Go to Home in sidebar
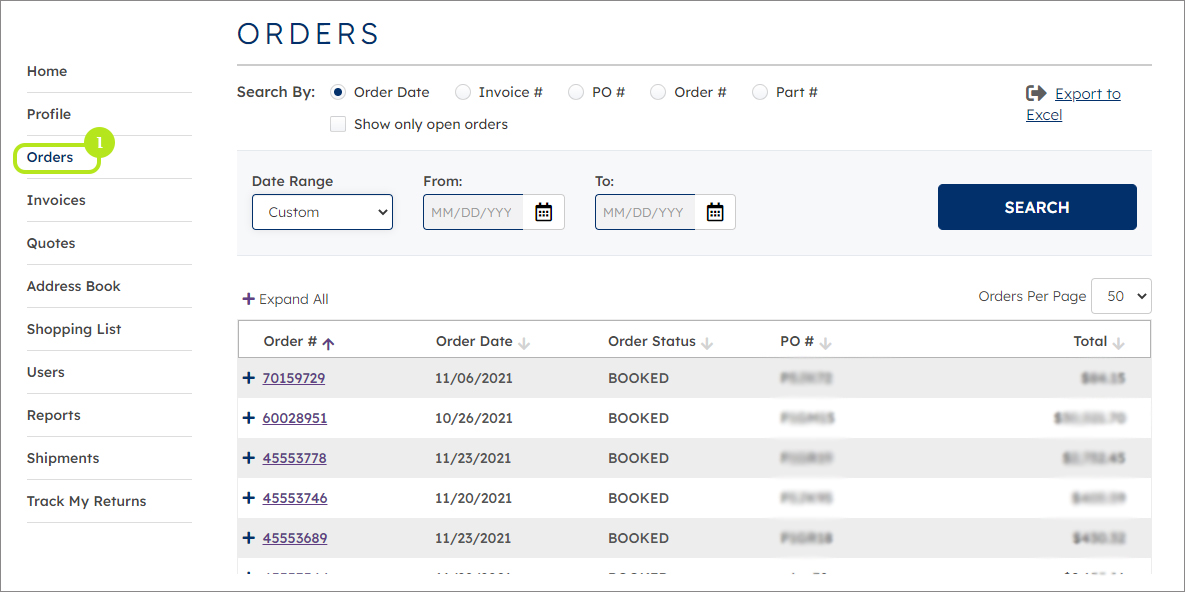The width and height of the screenshot is (1185, 592). (x=47, y=71)
